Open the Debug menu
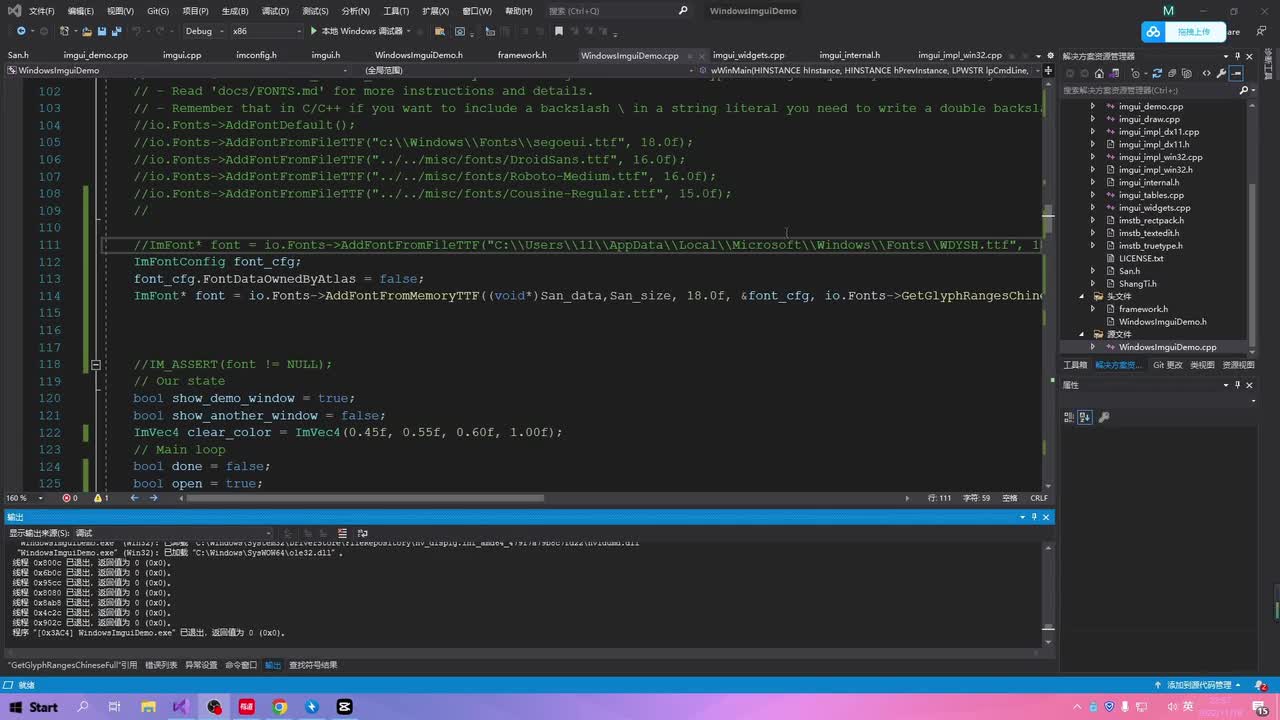The height and width of the screenshot is (720, 1280). pos(275,11)
